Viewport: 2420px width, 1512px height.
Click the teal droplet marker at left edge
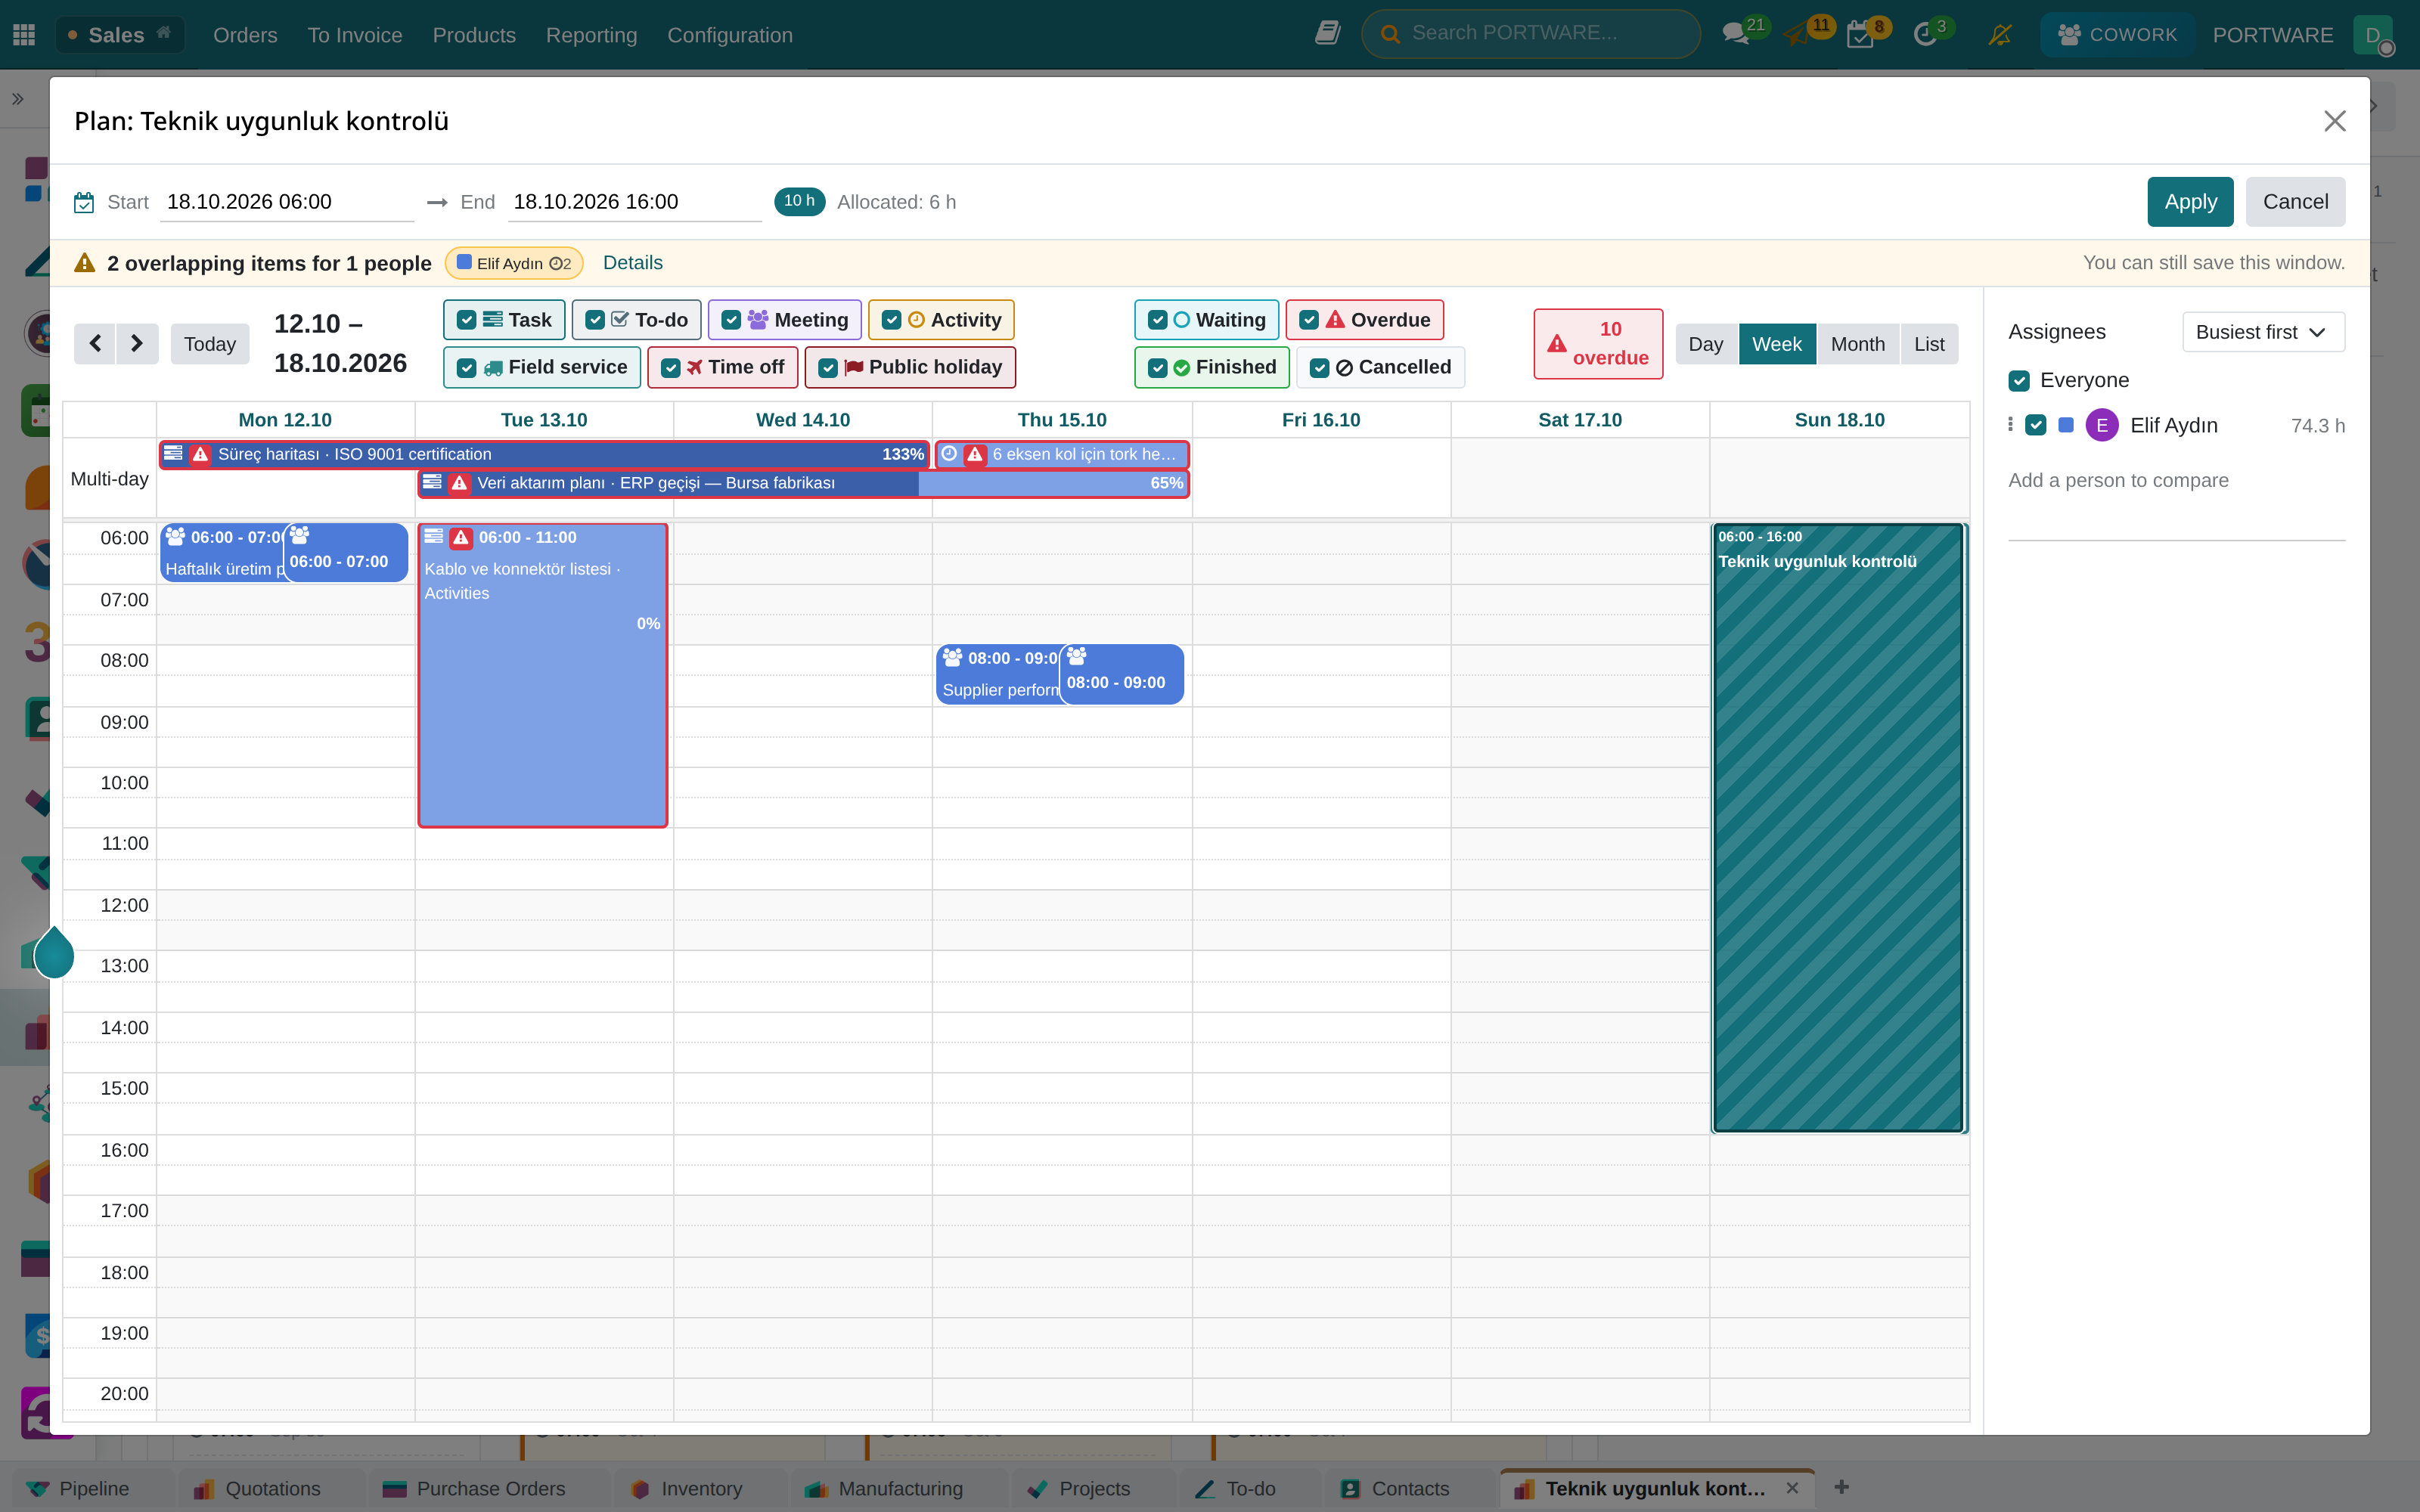pos(54,952)
